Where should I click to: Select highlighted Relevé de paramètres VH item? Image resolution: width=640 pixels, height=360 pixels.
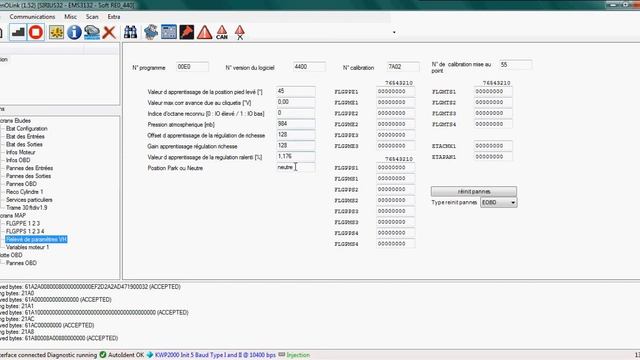(x=36, y=240)
